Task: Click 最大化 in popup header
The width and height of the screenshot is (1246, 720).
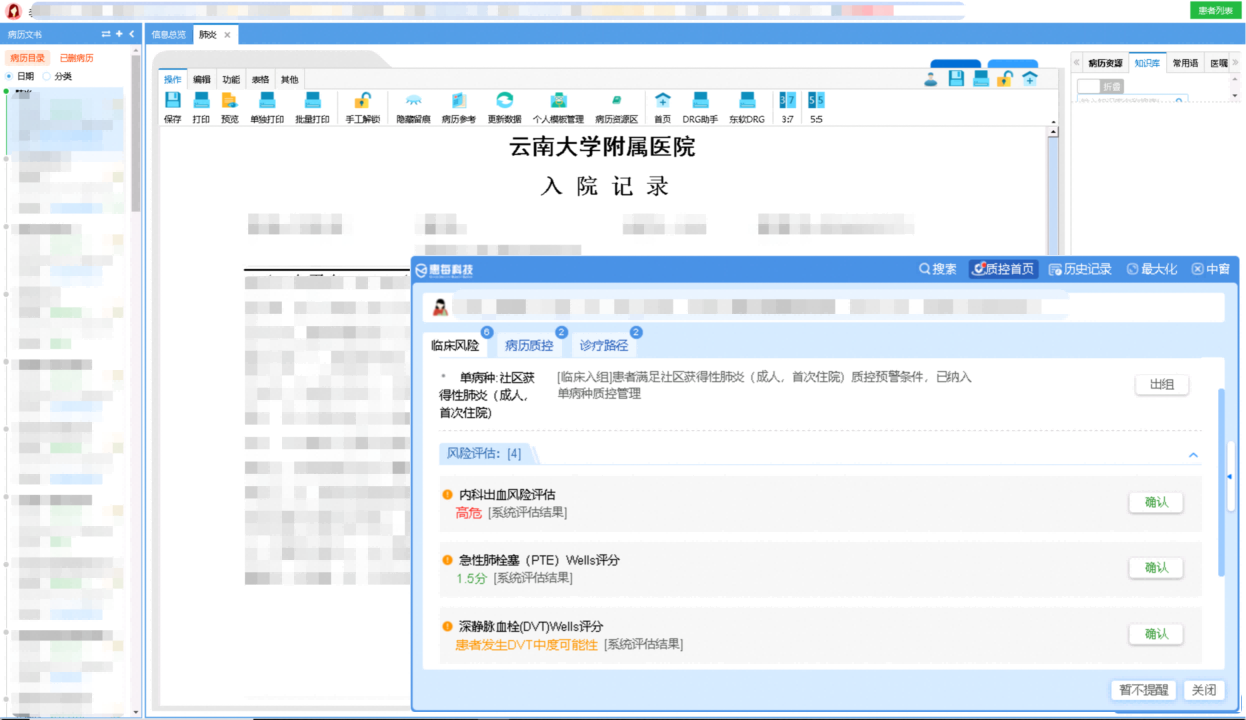Action: pos(1152,269)
